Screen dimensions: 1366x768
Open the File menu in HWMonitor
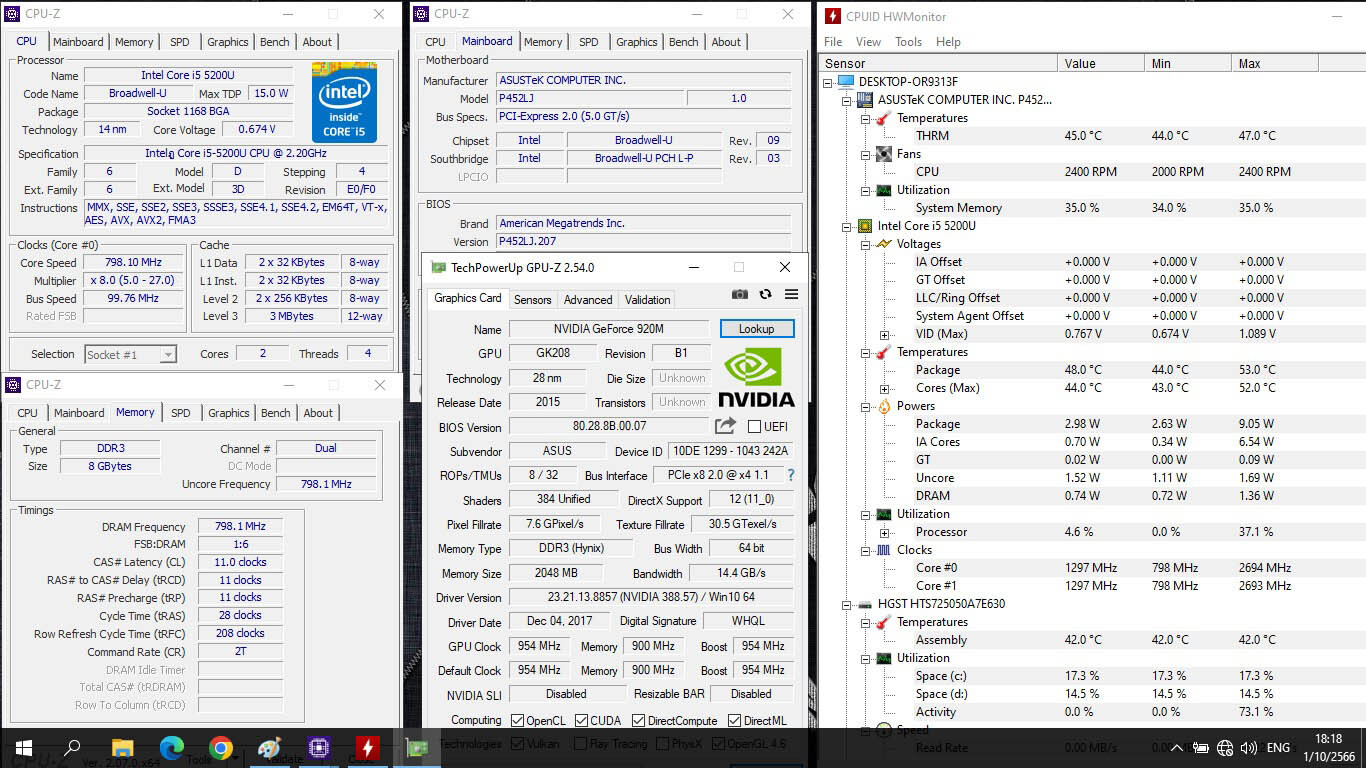[x=833, y=42]
